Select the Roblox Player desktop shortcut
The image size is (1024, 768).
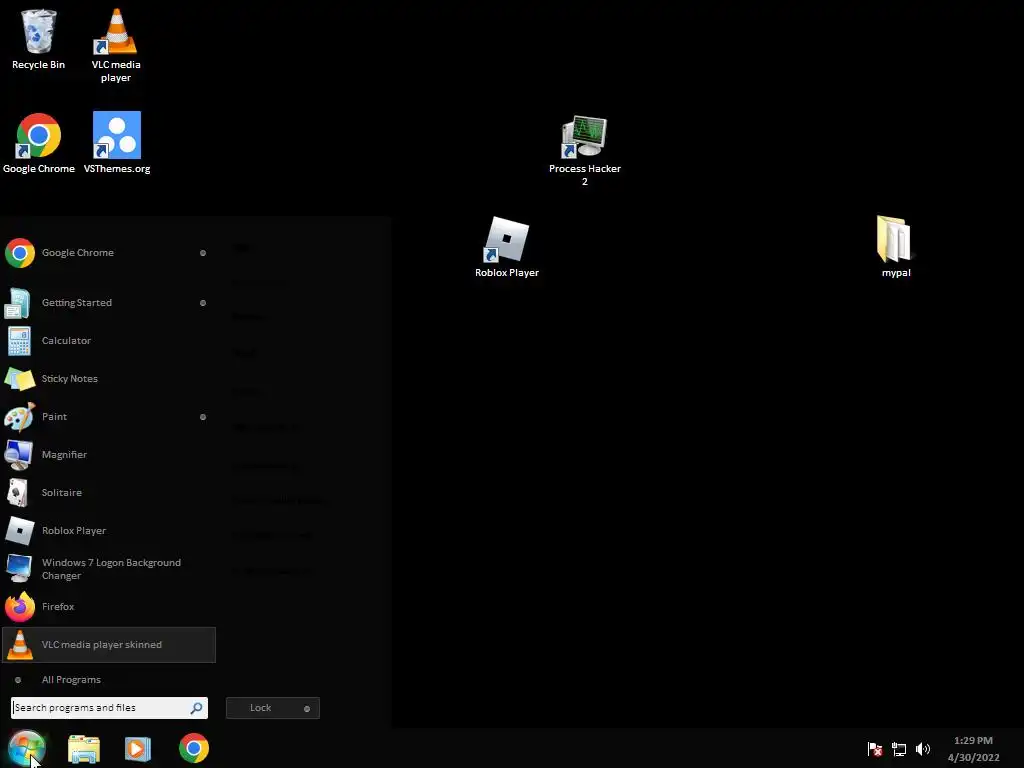[507, 248]
